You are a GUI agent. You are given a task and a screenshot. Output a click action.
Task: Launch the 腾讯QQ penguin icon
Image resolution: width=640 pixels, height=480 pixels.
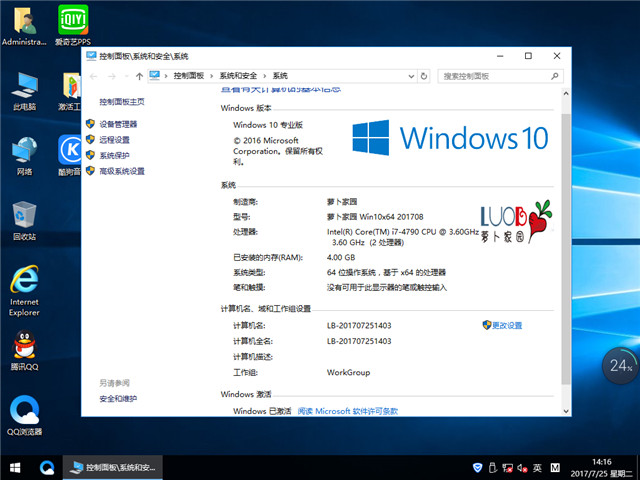click(24, 350)
